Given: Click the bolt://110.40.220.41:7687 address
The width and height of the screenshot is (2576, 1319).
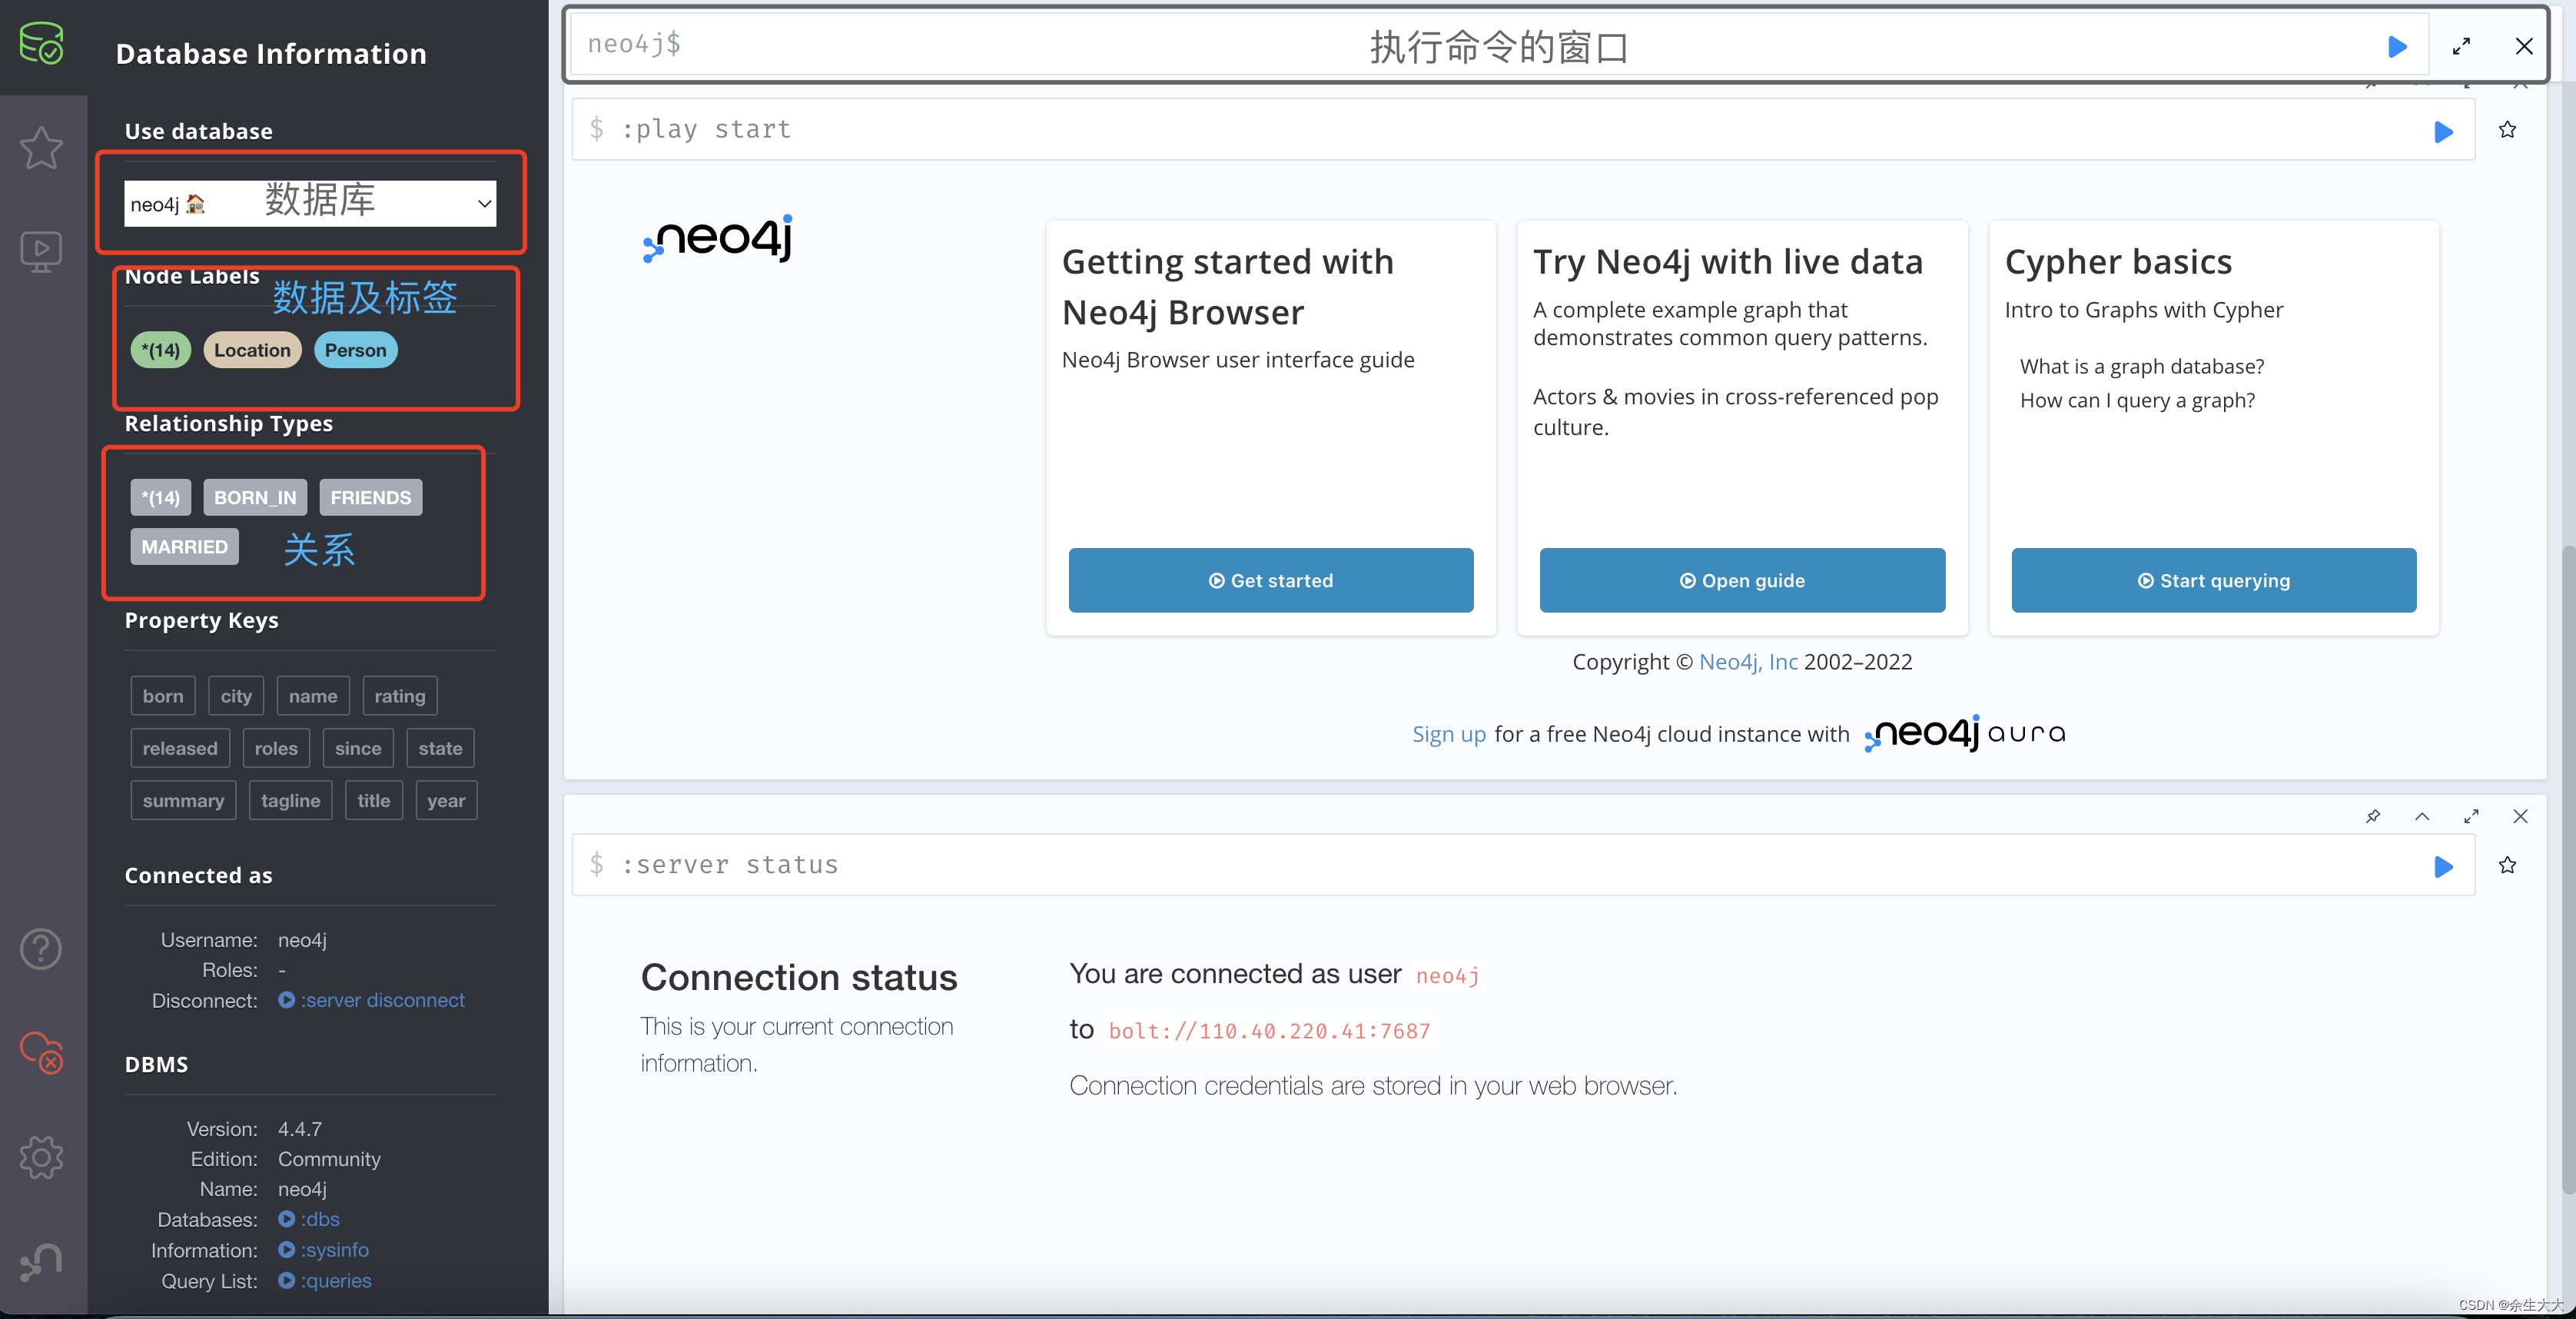Looking at the screenshot, I should (1269, 1031).
